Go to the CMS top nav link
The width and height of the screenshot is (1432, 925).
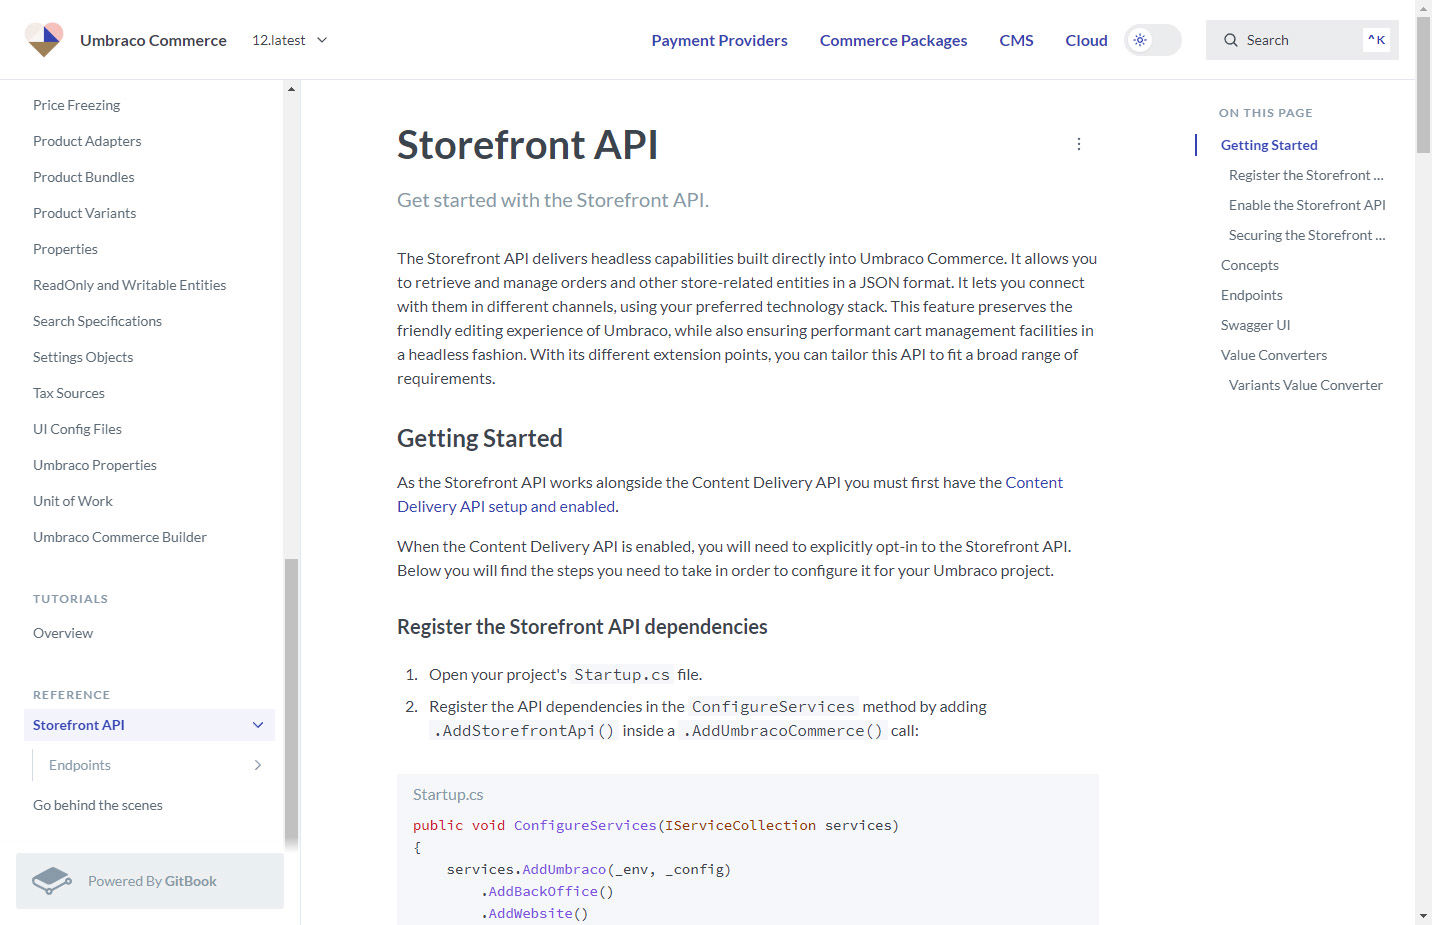click(x=1016, y=40)
